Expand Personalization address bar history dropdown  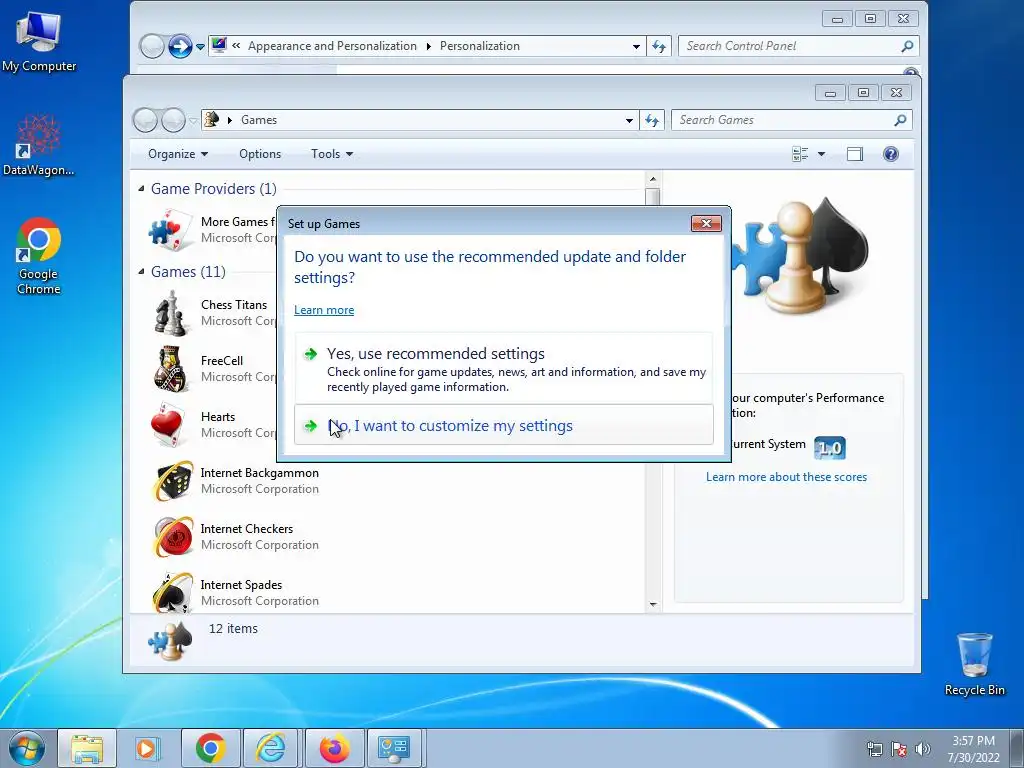coord(636,46)
